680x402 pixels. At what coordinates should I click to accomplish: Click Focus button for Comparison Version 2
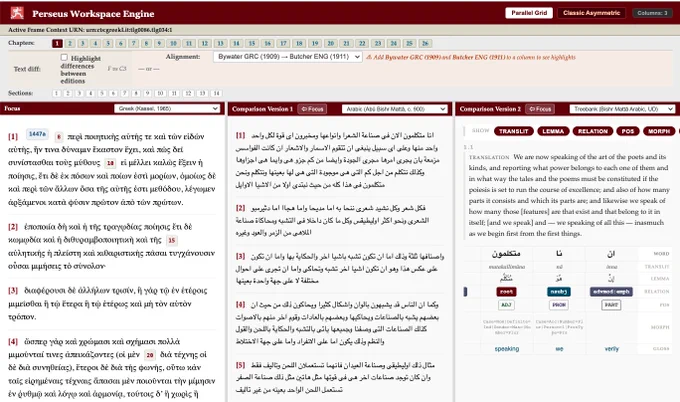540,109
